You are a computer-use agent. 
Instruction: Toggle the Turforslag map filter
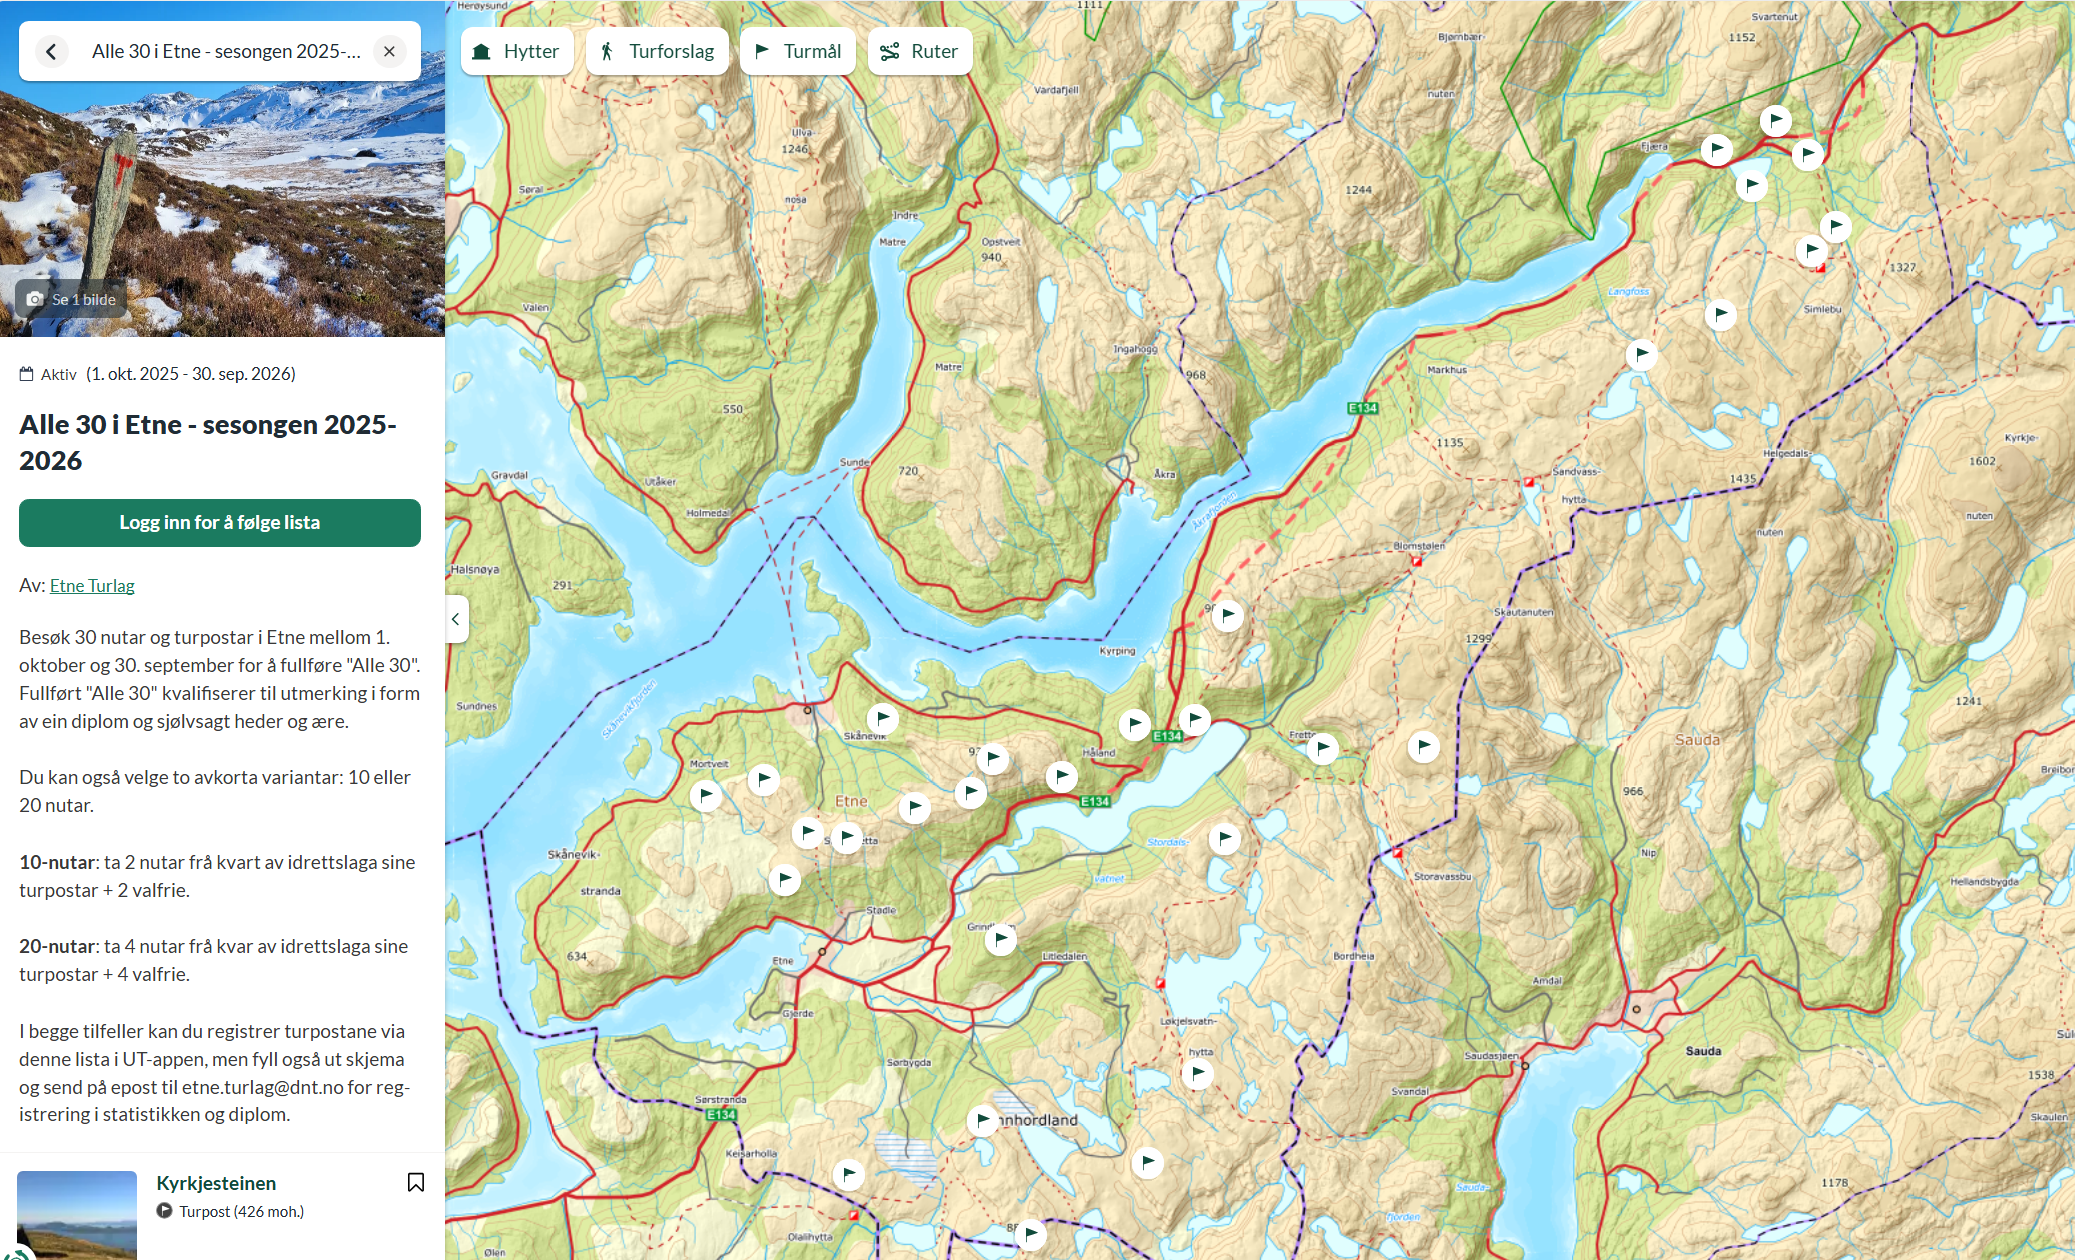click(657, 51)
